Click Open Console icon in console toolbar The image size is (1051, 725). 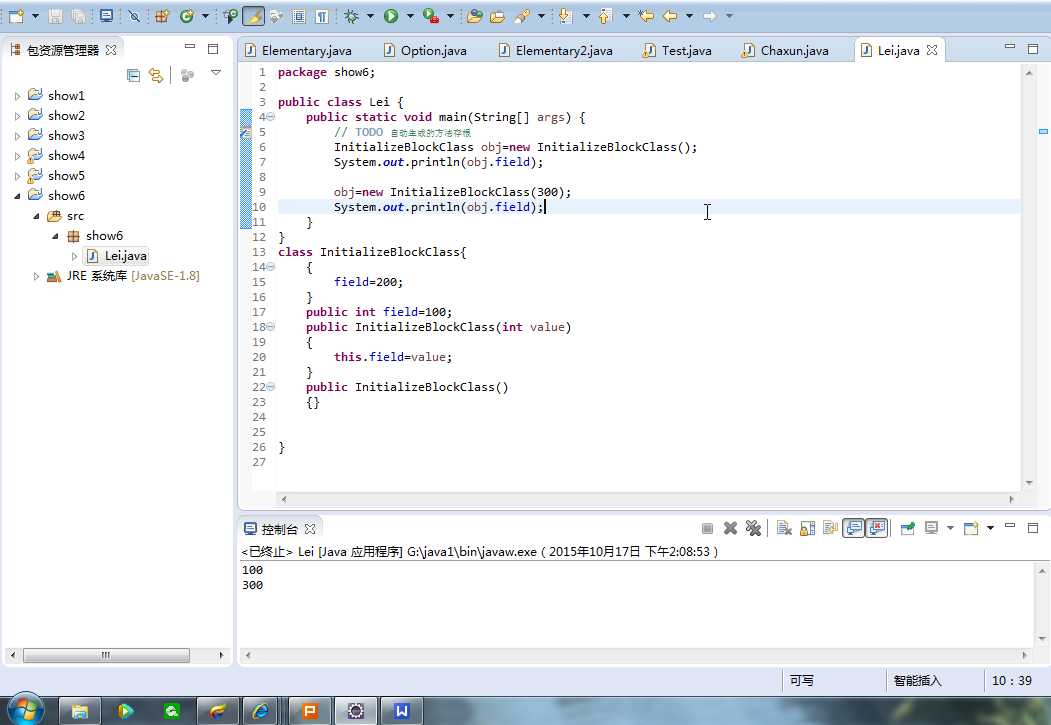tap(971, 529)
